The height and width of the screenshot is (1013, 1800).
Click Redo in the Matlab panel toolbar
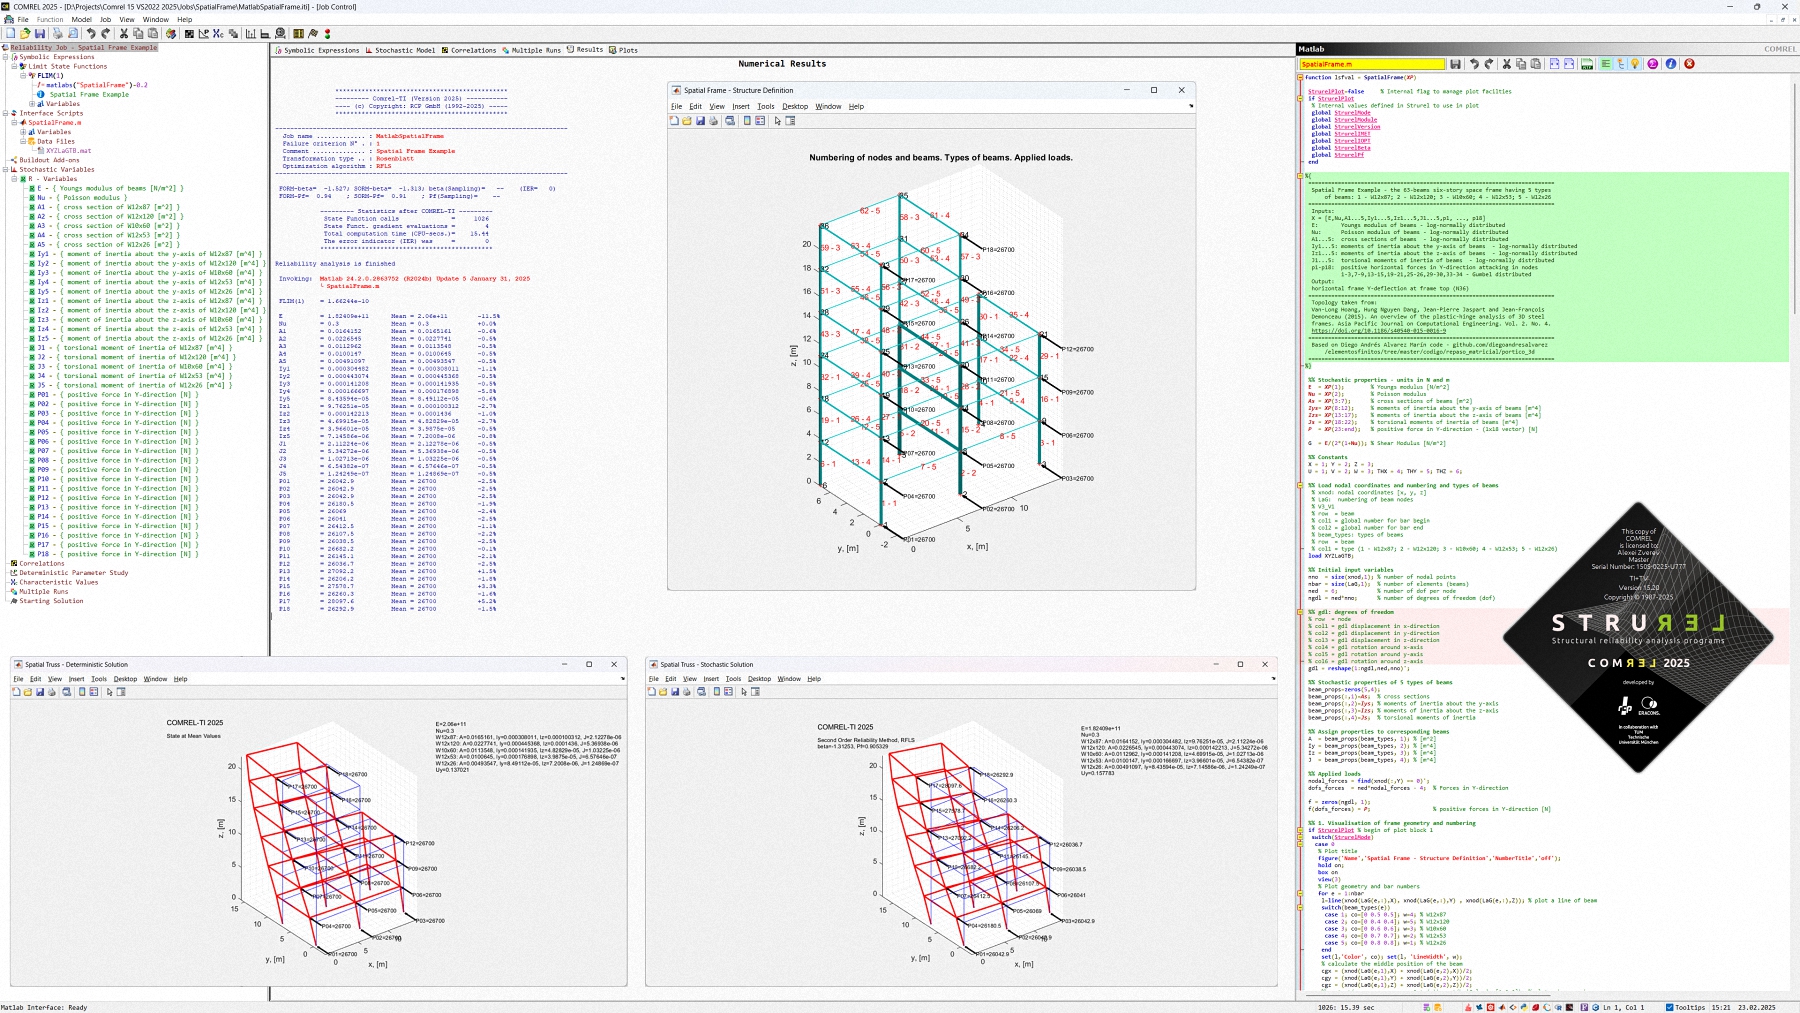(x=1489, y=64)
